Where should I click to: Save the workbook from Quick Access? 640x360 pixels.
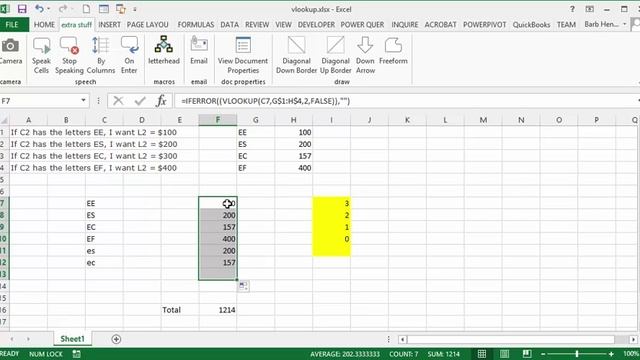(22, 9)
